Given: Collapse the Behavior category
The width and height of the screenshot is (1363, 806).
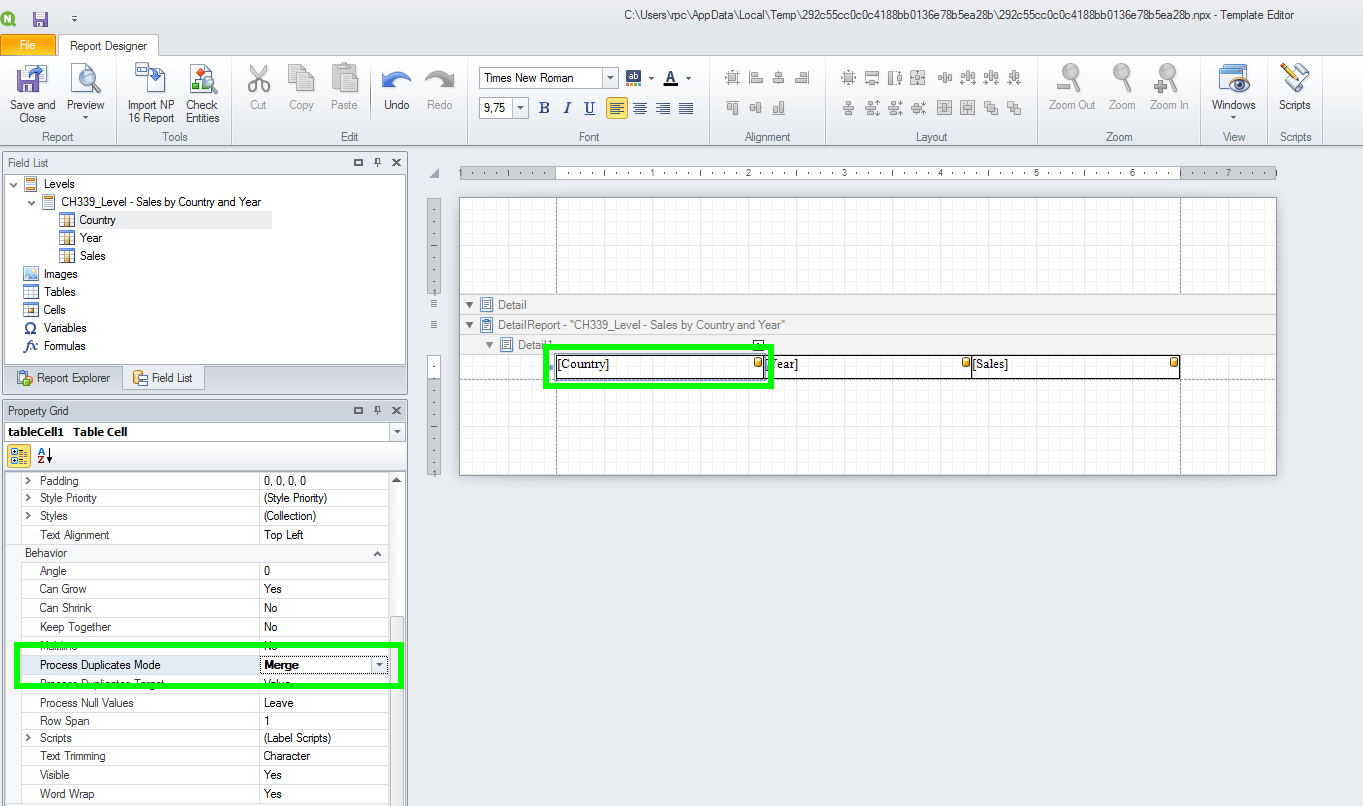Looking at the screenshot, I should pos(378,553).
